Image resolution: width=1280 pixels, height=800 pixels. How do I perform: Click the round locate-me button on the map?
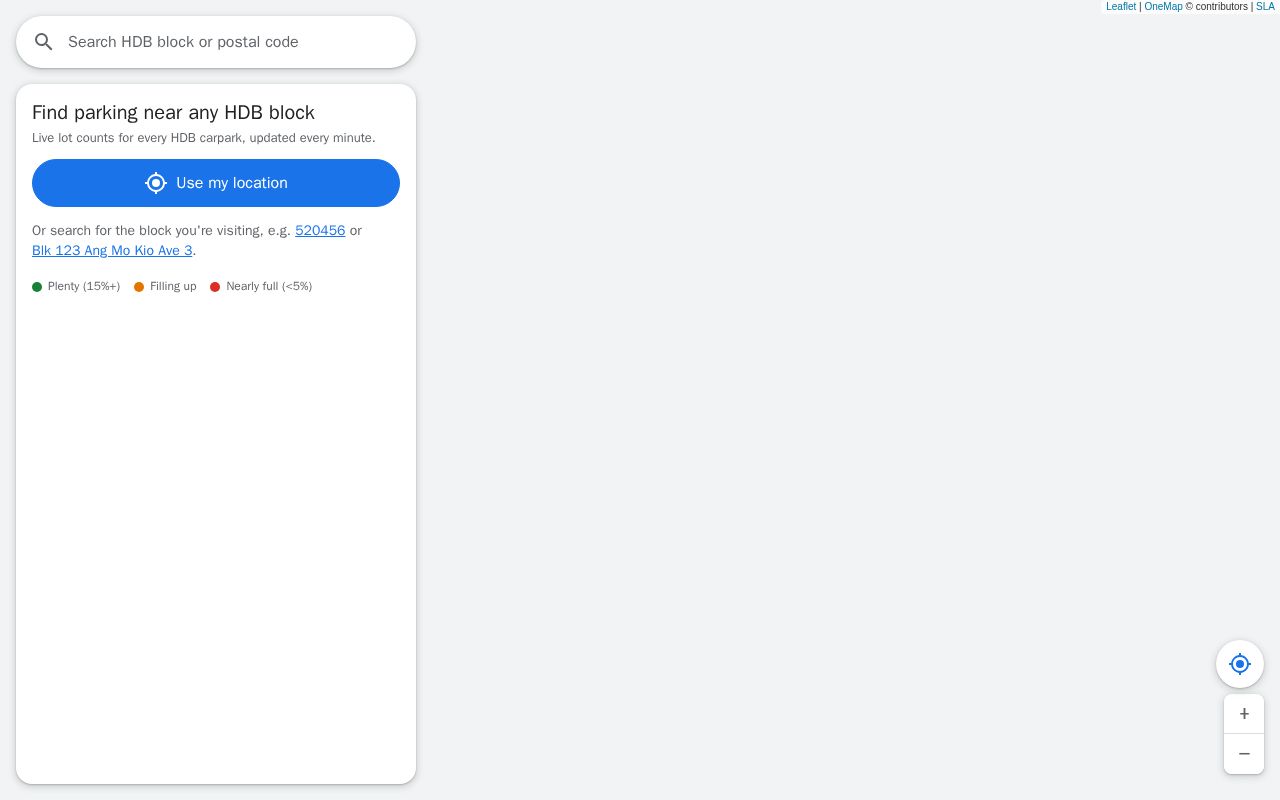1240,664
